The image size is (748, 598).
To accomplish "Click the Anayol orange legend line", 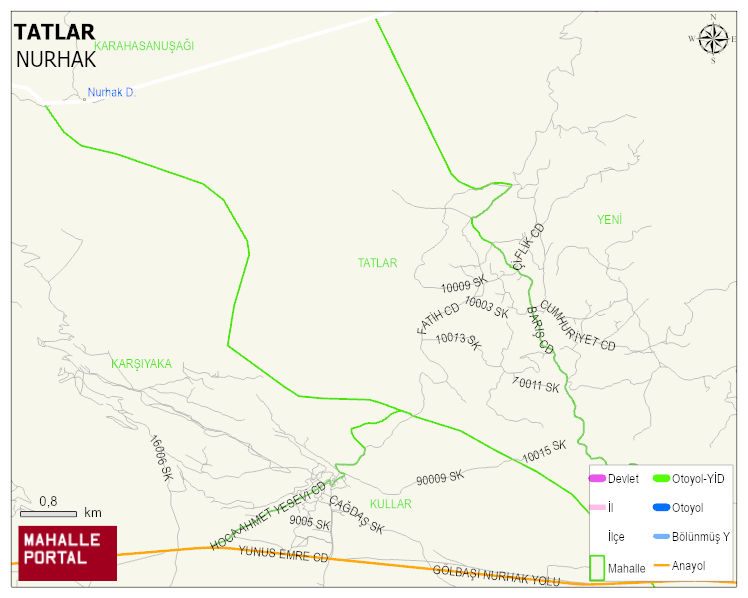I will tap(661, 566).
